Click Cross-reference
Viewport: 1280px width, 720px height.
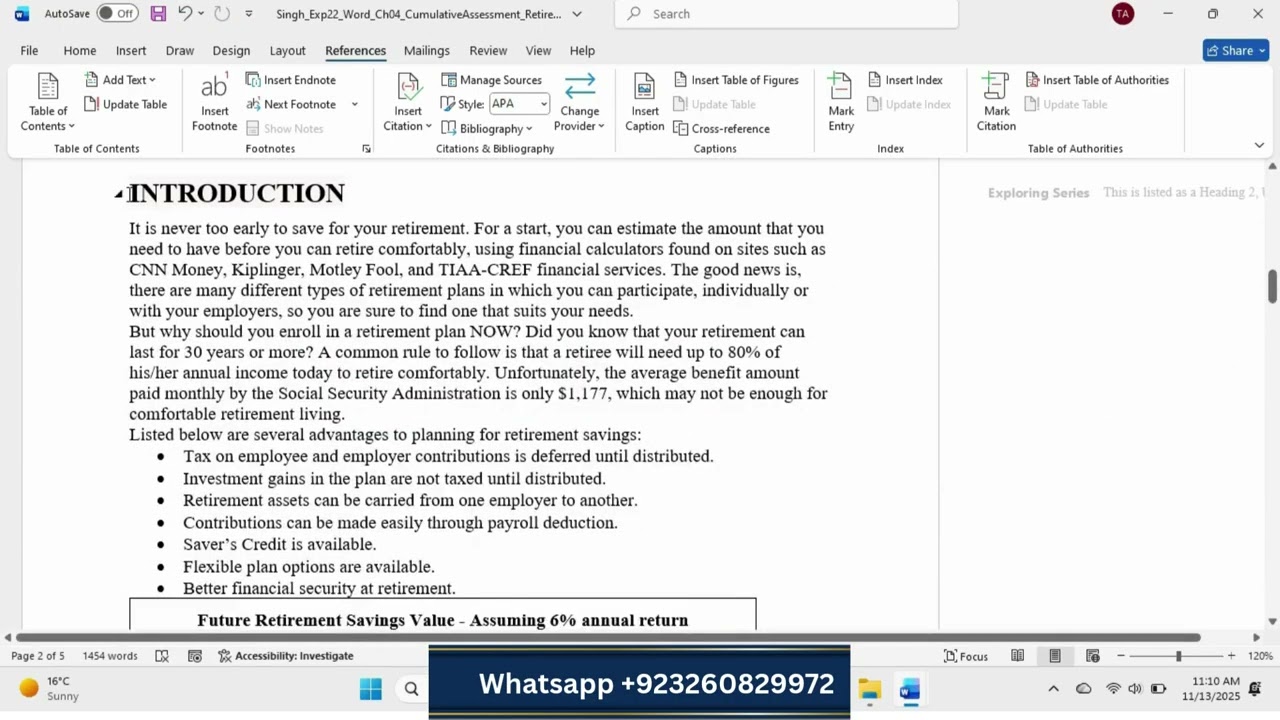point(722,128)
